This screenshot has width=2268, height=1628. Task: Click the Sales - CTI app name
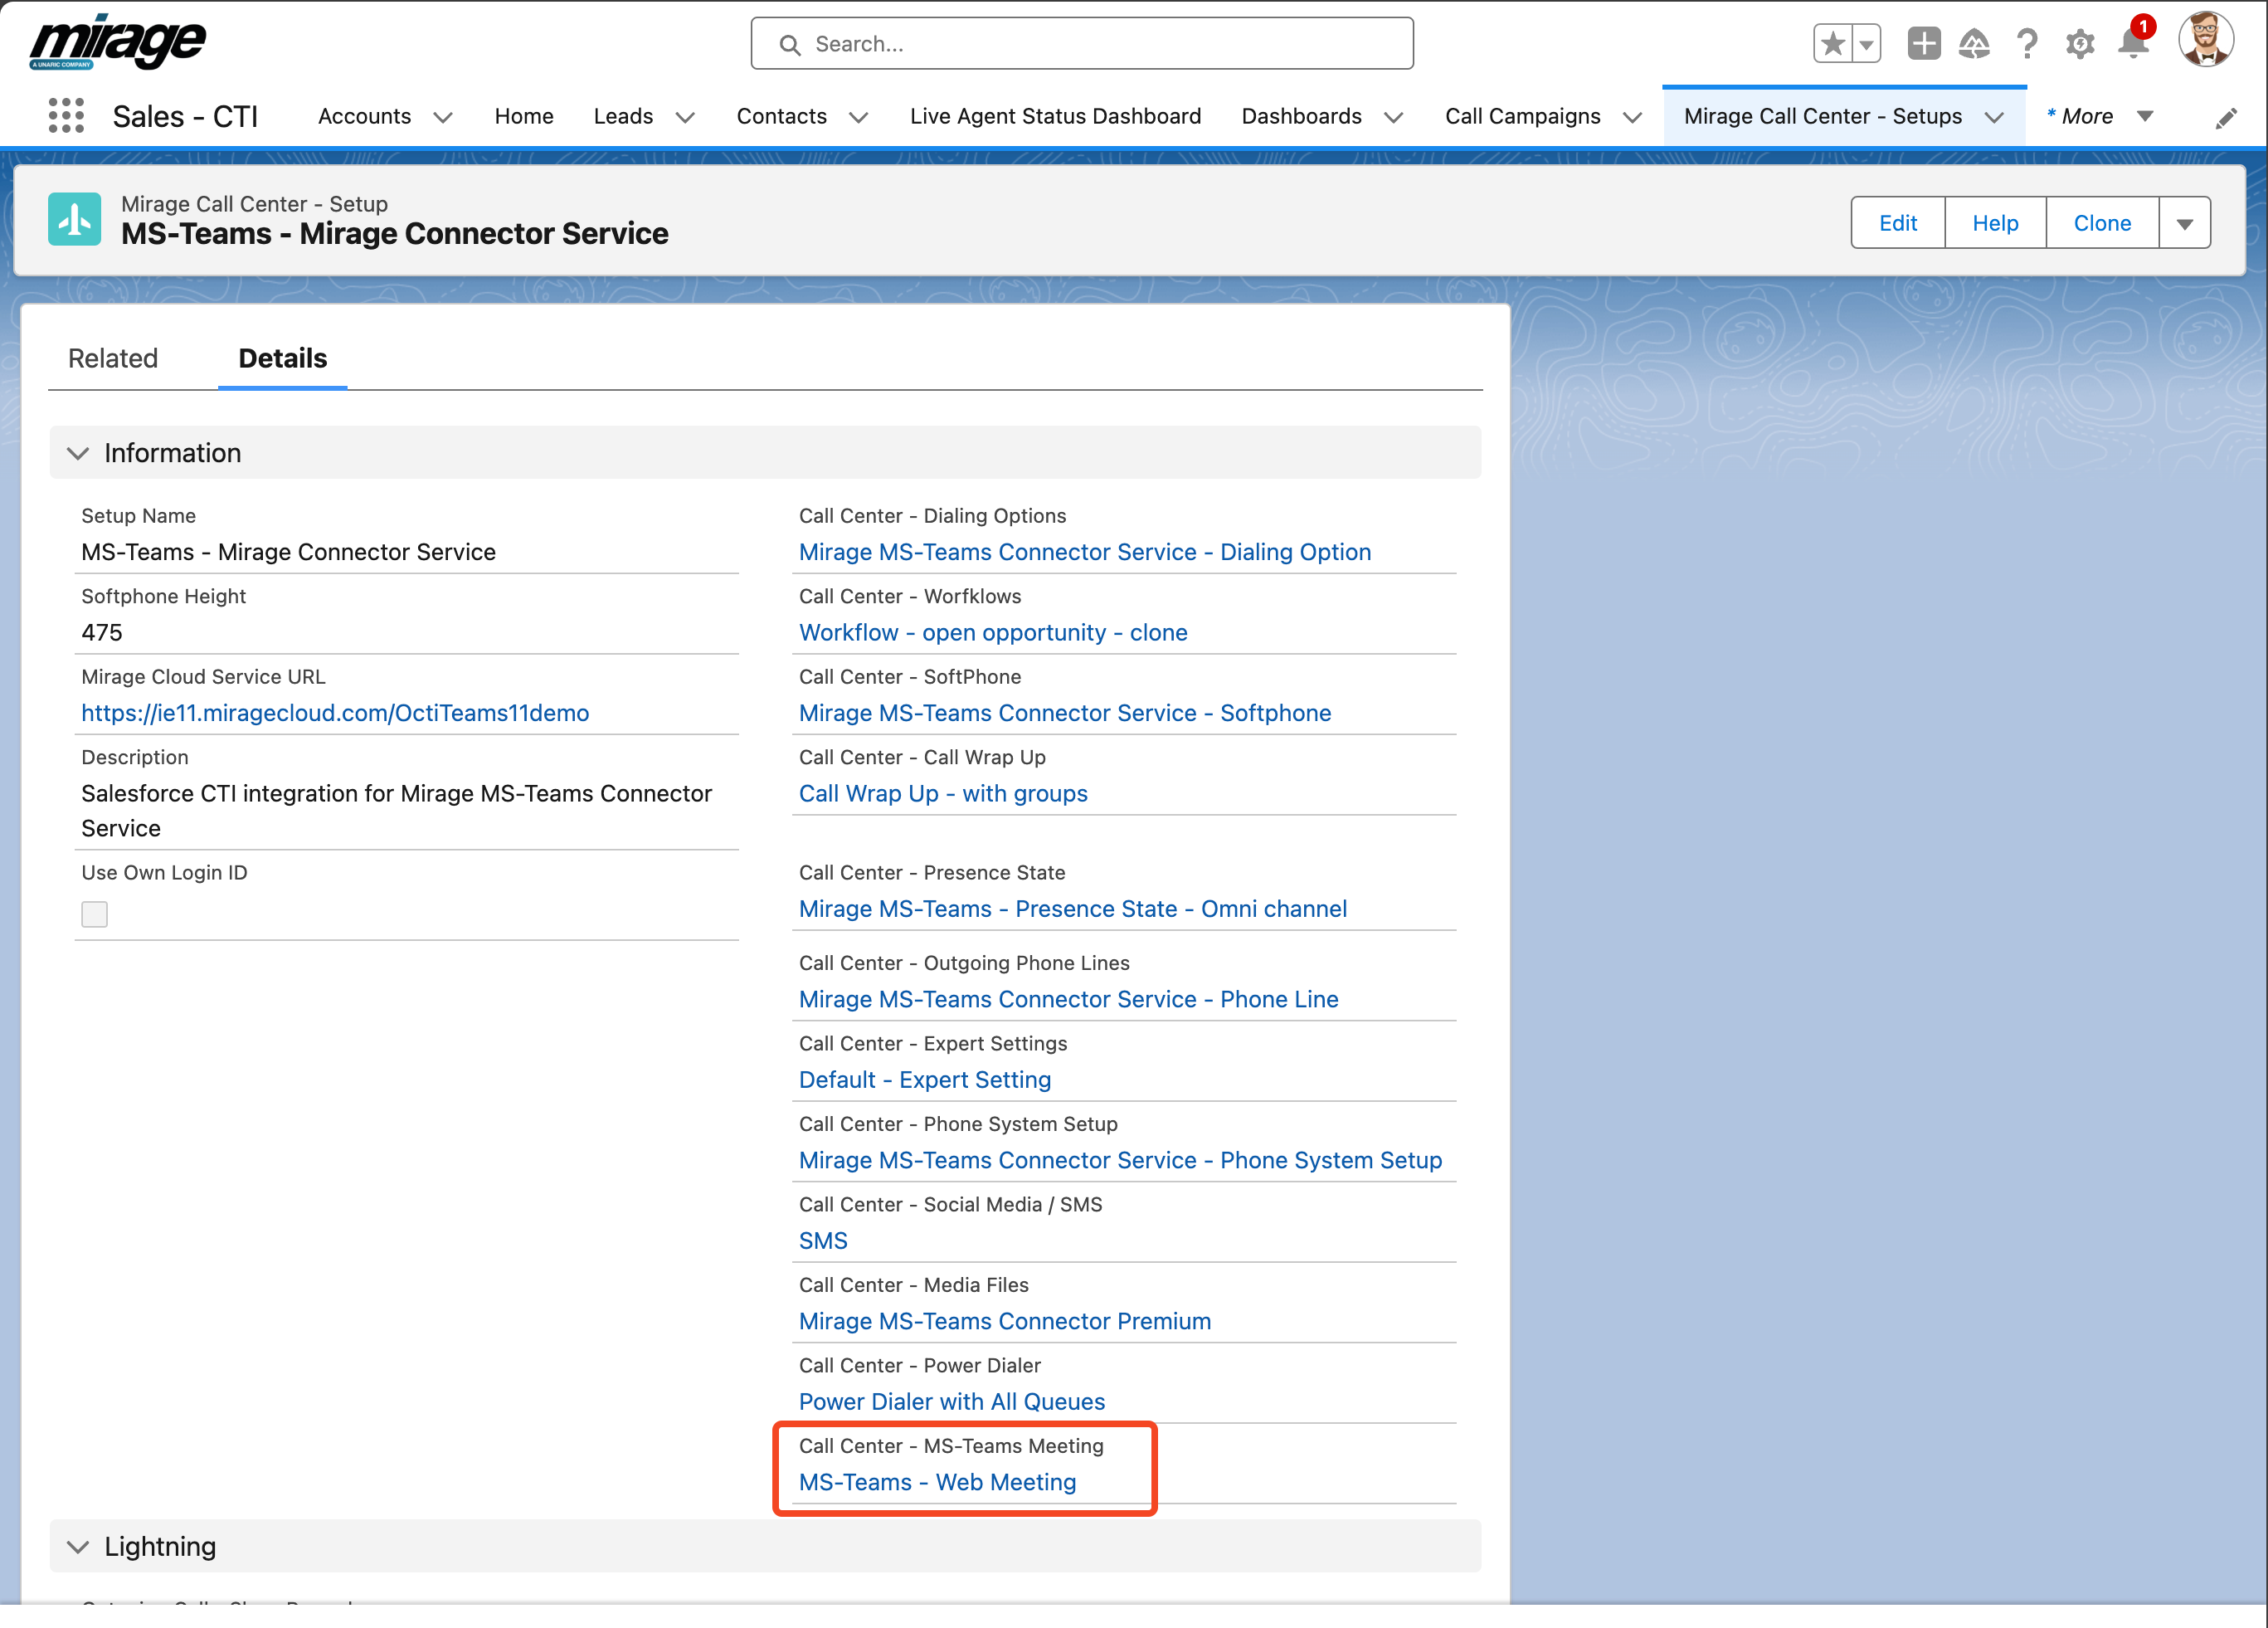point(185,116)
